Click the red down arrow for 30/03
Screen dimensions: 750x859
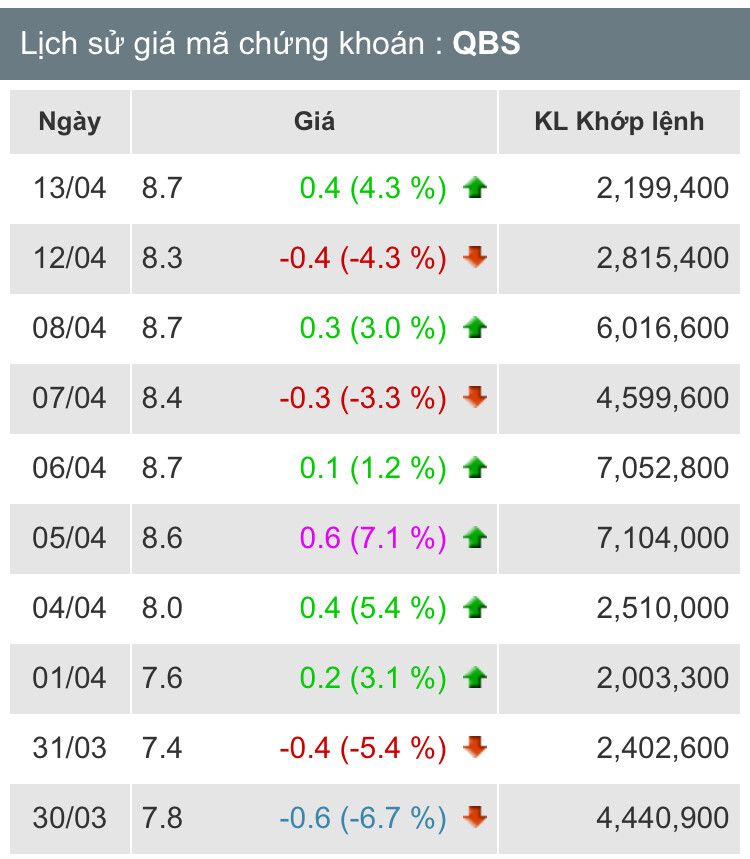[x=475, y=817]
